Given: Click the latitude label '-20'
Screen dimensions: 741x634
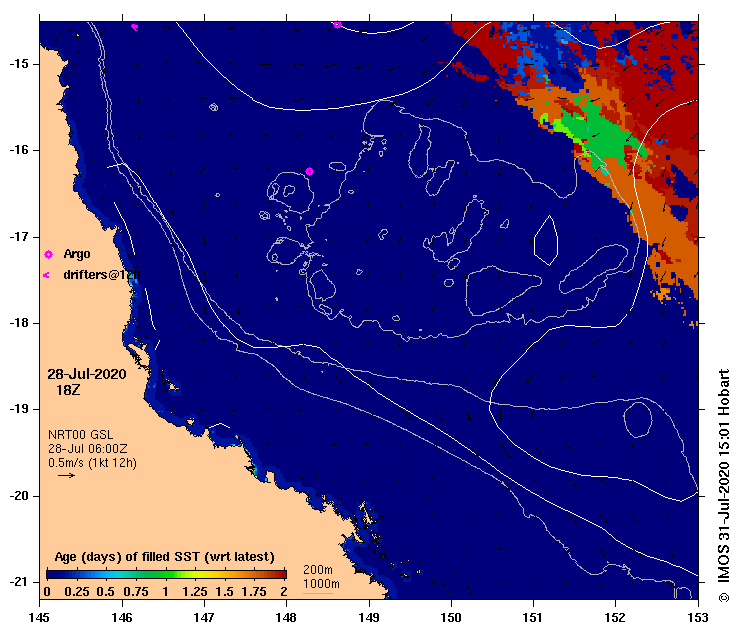Looking at the screenshot, I should (18, 496).
